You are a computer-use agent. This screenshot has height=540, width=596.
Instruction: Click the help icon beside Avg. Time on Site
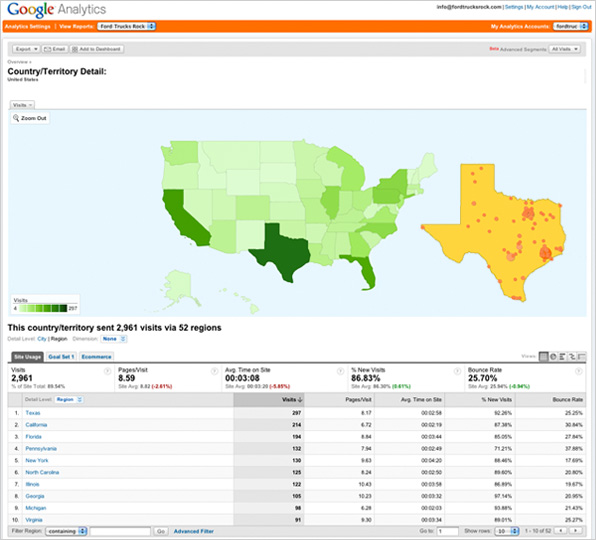pyautogui.click(x=341, y=371)
